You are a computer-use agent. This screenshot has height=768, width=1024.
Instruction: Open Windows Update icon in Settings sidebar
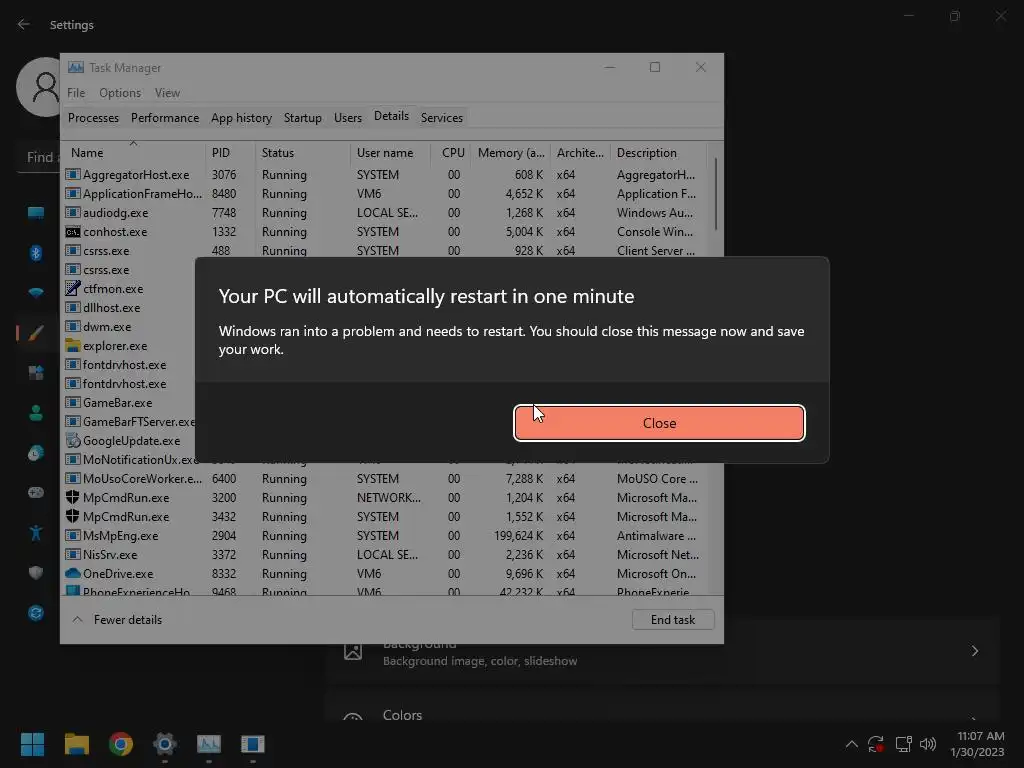pyautogui.click(x=36, y=613)
